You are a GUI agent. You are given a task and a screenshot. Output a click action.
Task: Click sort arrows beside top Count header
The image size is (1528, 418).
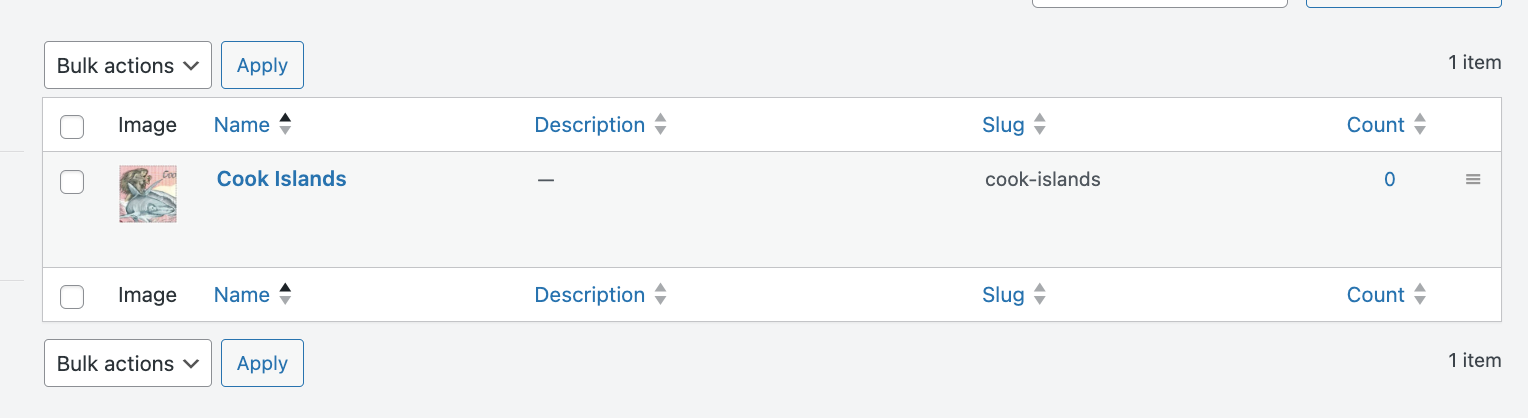pos(1420,125)
